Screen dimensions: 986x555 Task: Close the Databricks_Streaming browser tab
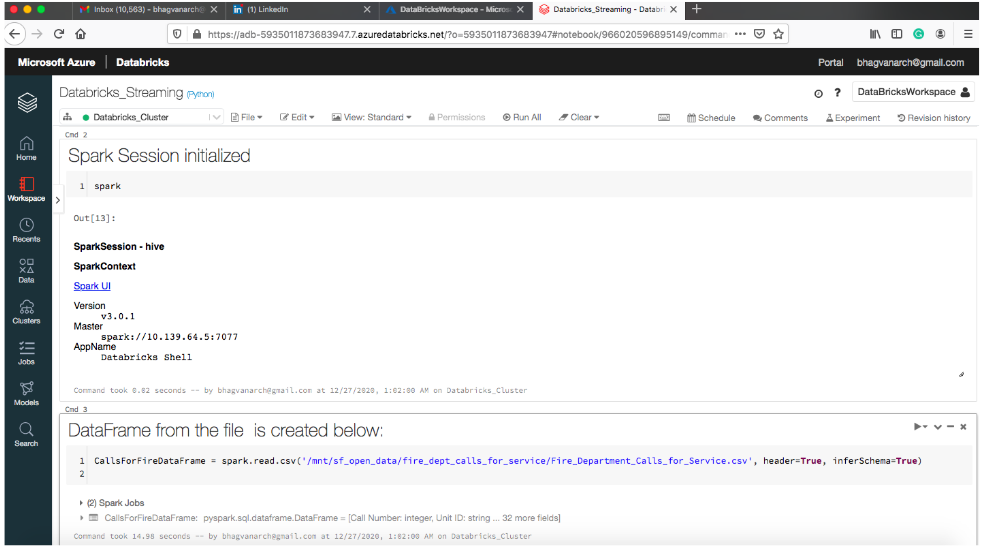coord(673,9)
